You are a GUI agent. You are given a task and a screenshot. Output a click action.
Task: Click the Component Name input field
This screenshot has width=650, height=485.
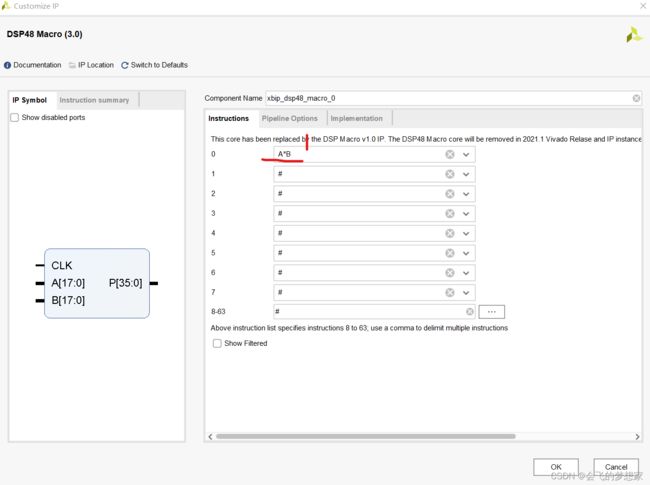tap(453, 98)
